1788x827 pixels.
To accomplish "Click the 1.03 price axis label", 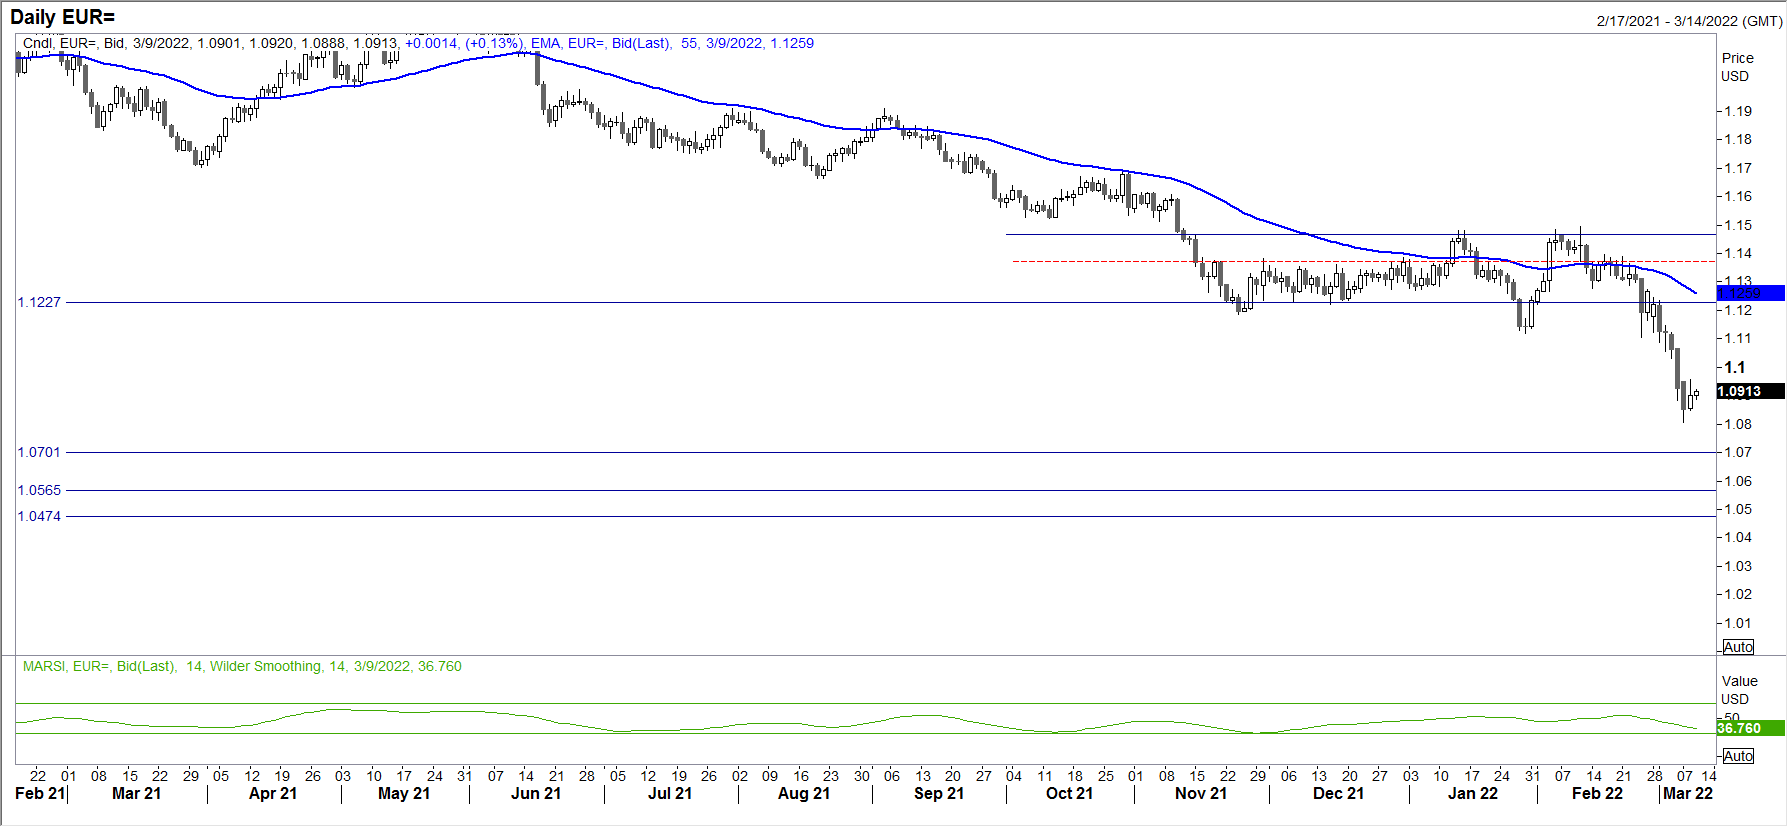I will 1738,566.
